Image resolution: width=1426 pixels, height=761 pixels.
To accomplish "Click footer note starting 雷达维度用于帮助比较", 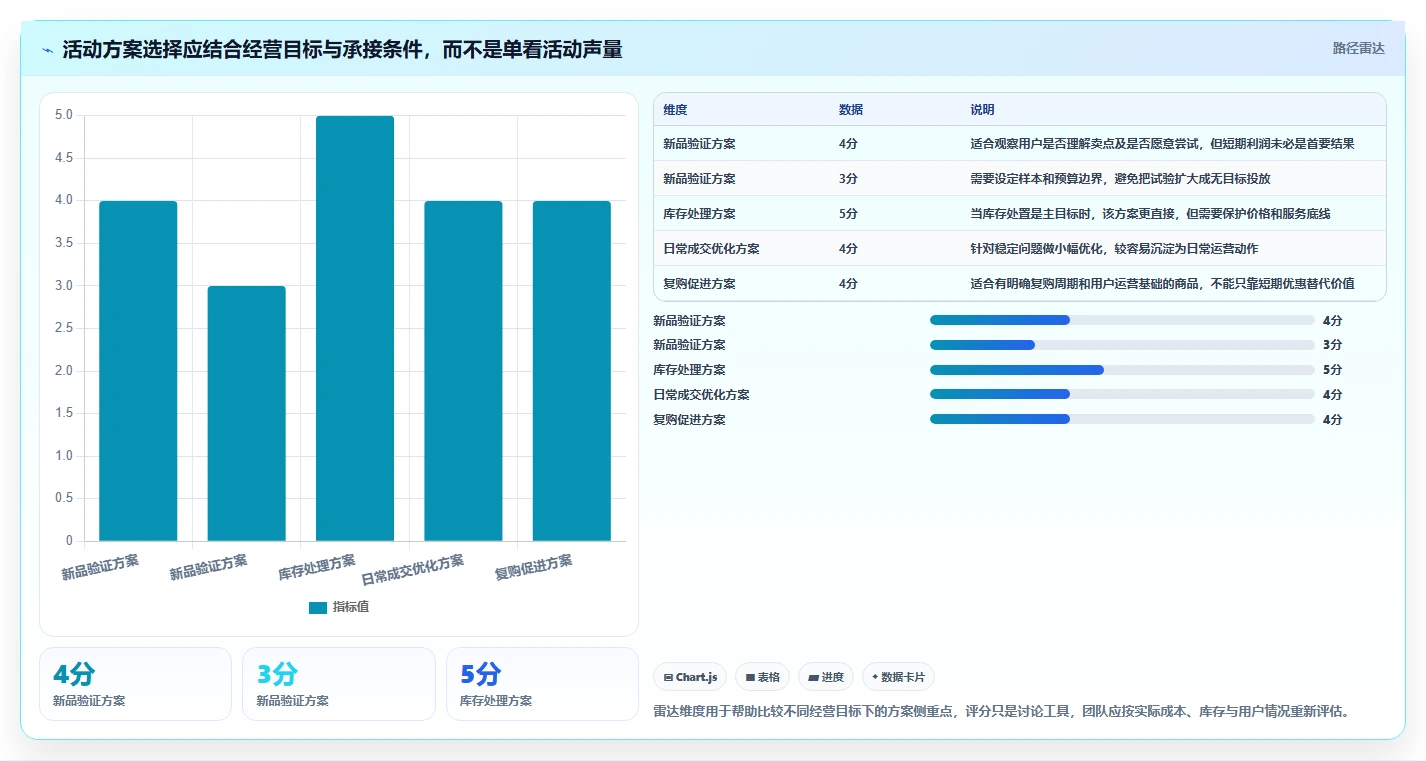I will coord(1002,712).
